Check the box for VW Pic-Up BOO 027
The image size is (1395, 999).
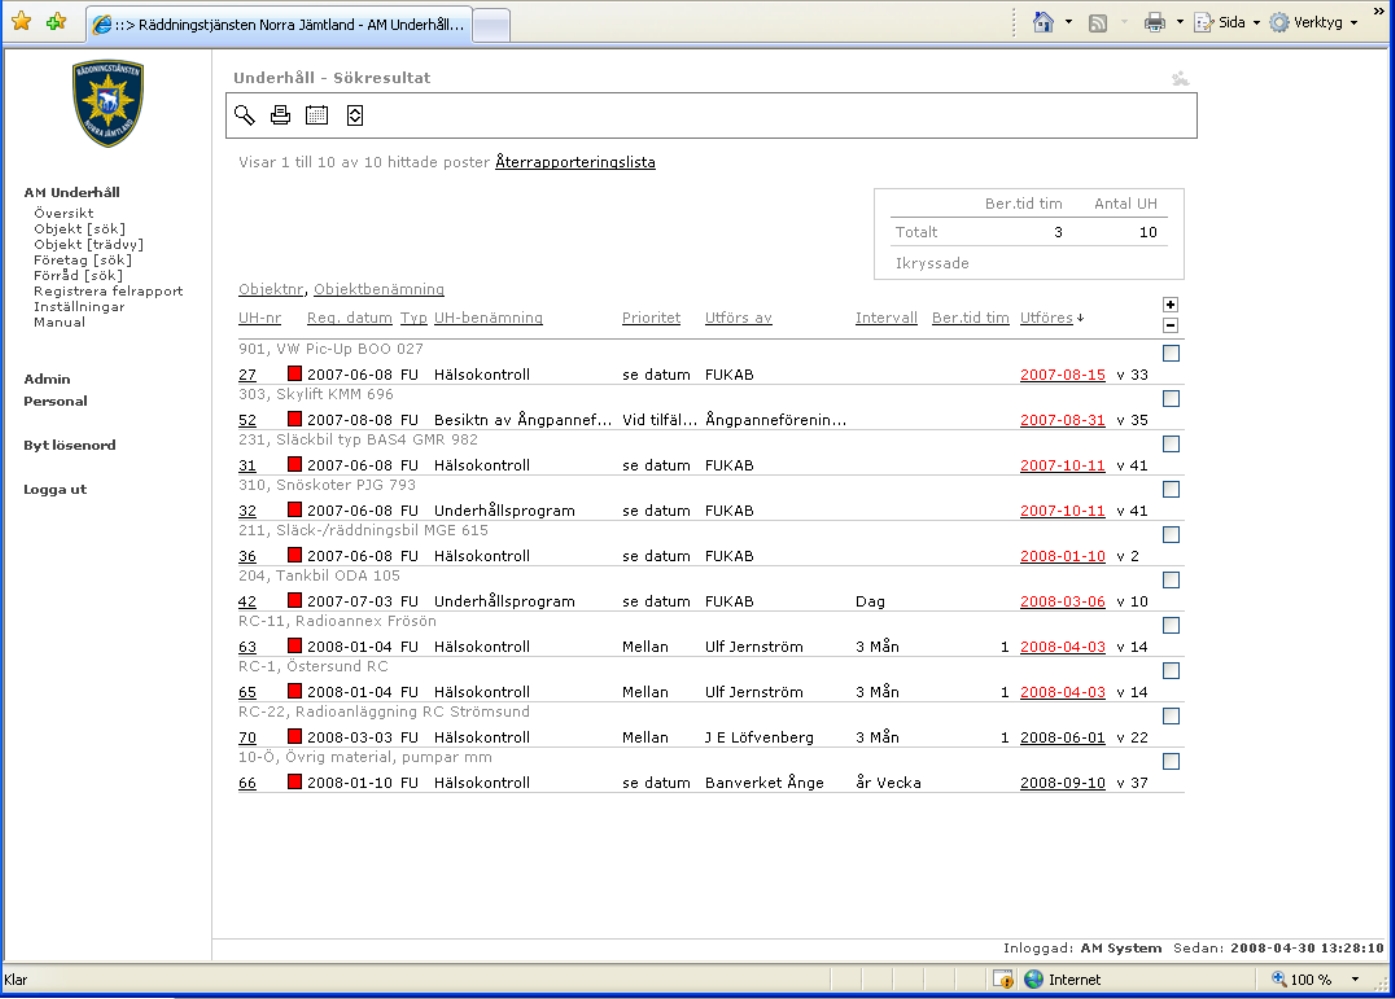pos(1171,353)
